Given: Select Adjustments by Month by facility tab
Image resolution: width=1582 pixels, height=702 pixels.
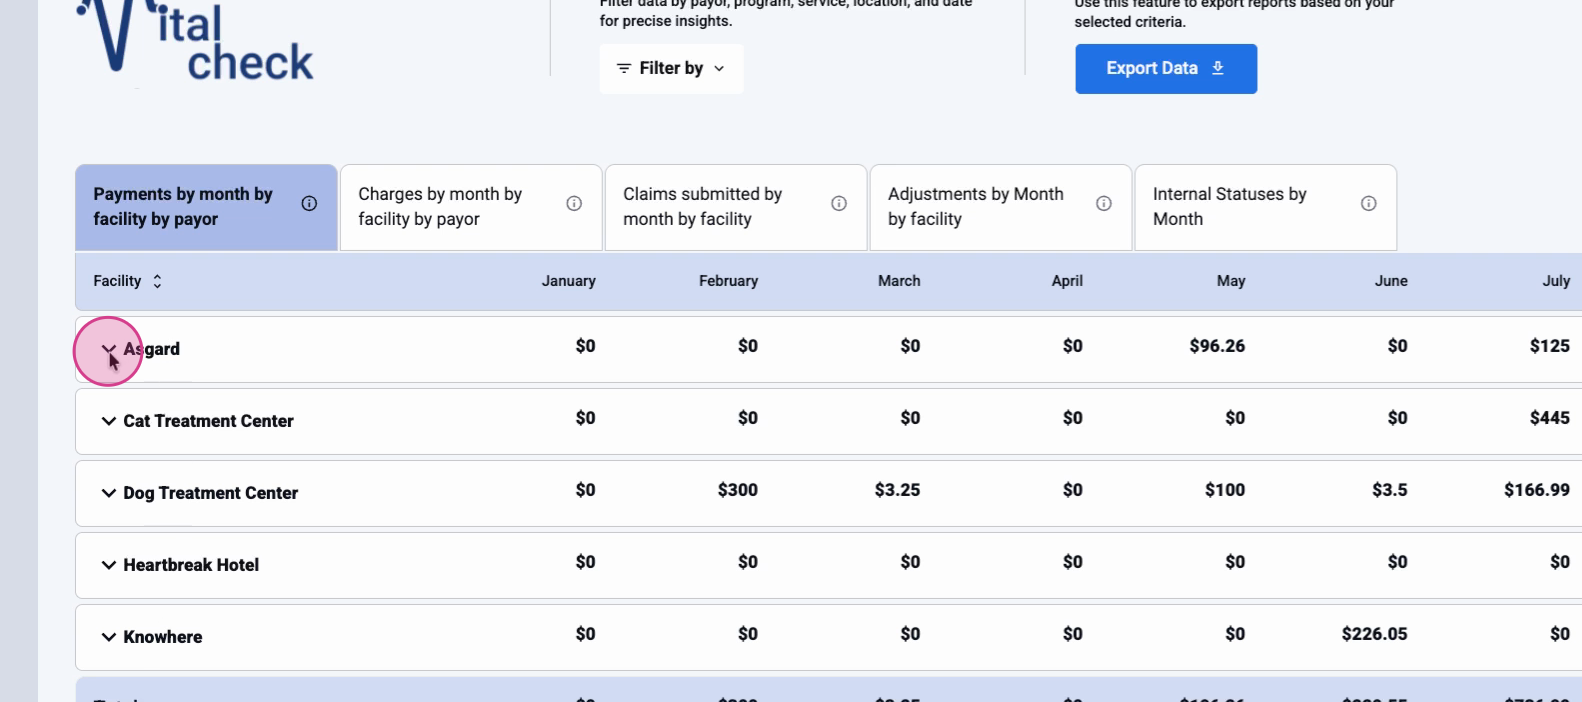Looking at the screenshot, I should (980, 207).
